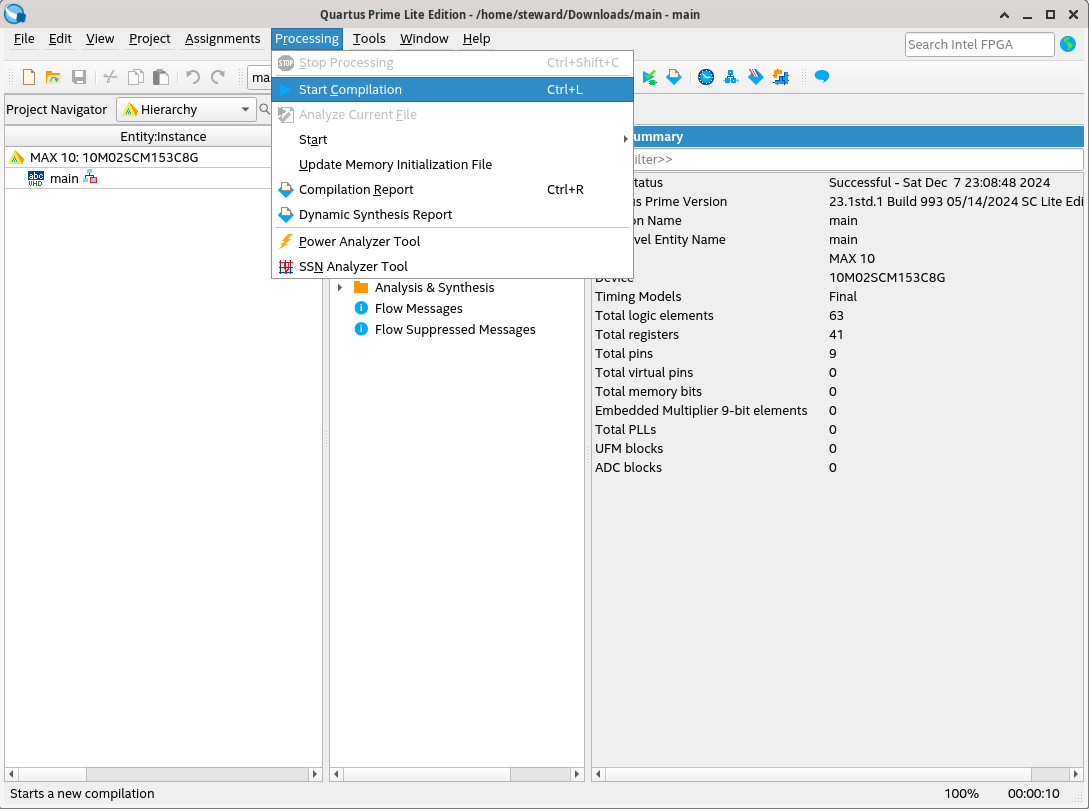Open the File menu
This screenshot has width=1089, height=809.
click(24, 39)
